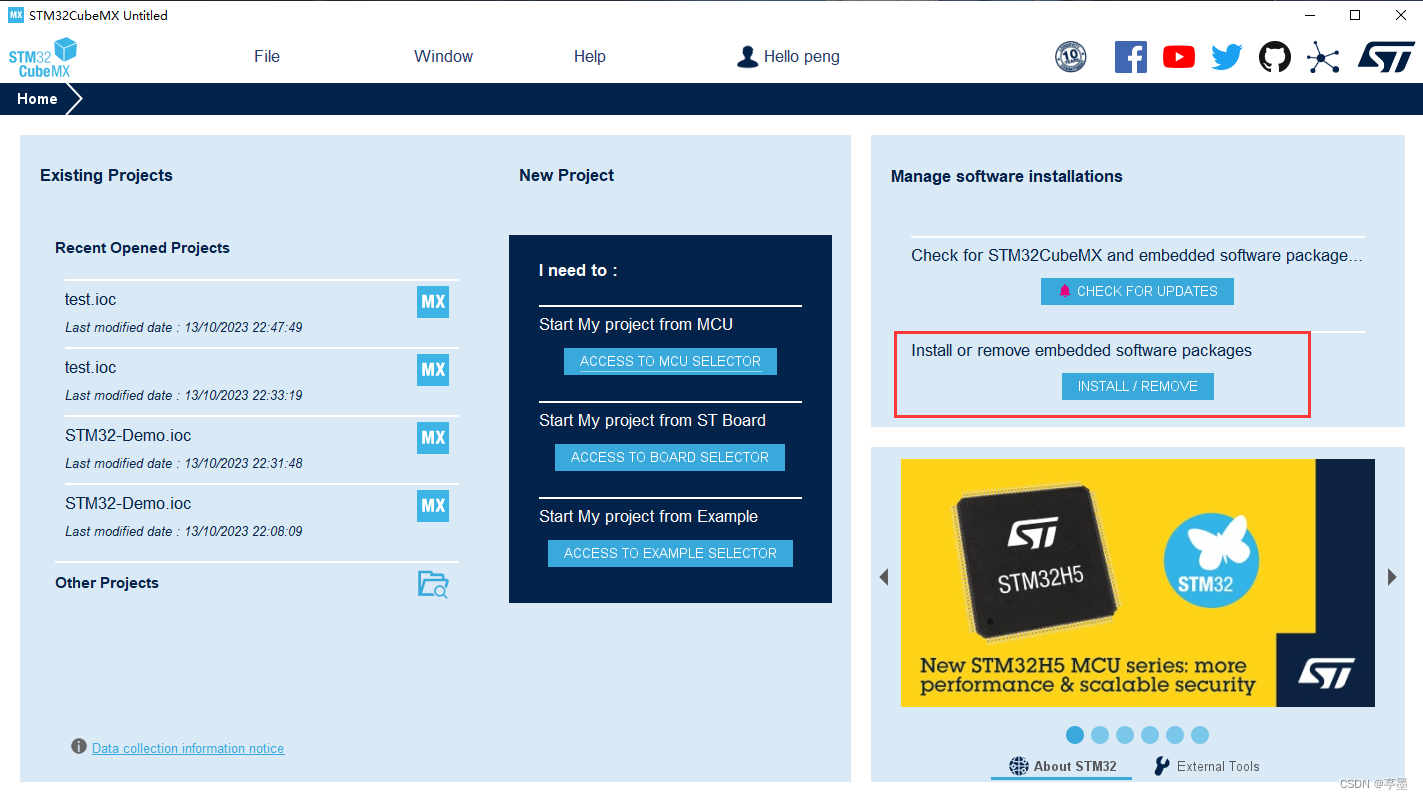This screenshot has height=799, width=1423.
Task: Minimize the STM32CubeMX window
Action: point(1310,15)
